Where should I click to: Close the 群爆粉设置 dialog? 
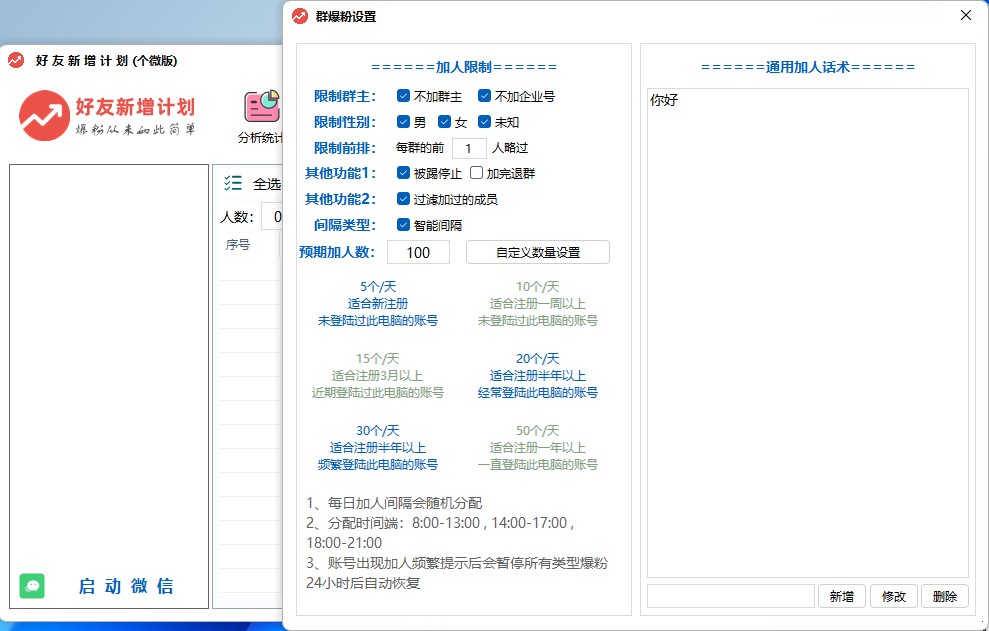(965, 16)
